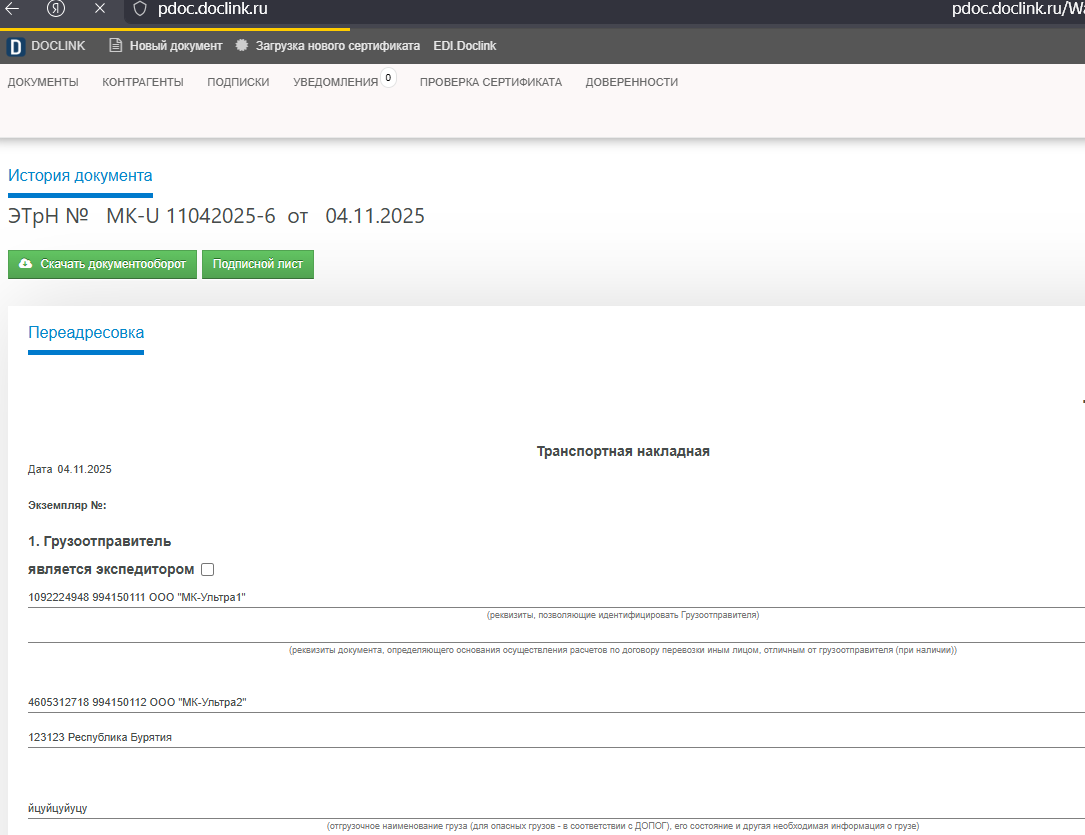Open ПРОВЕРКА СЕРТИФИКАТА menu item
Viewport: 1085px width, 835px height.
pyautogui.click(x=491, y=82)
